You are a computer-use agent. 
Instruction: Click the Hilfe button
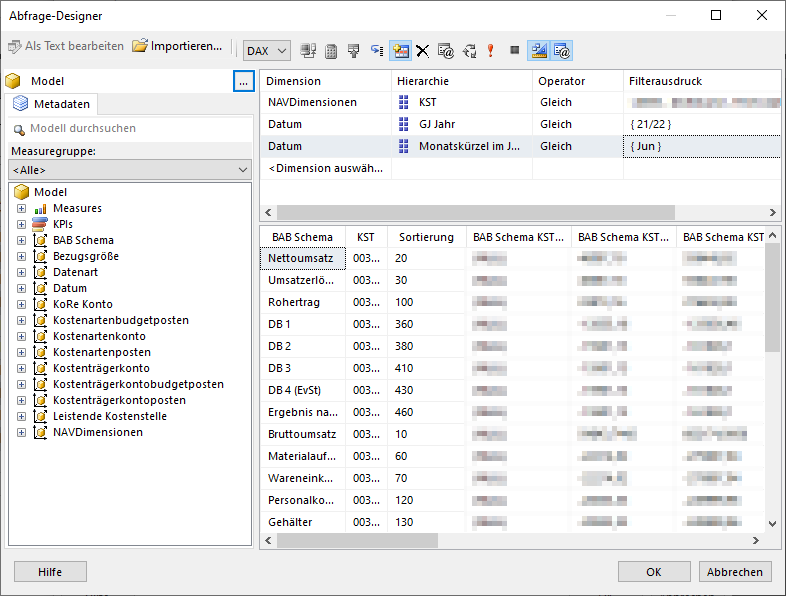(x=50, y=572)
